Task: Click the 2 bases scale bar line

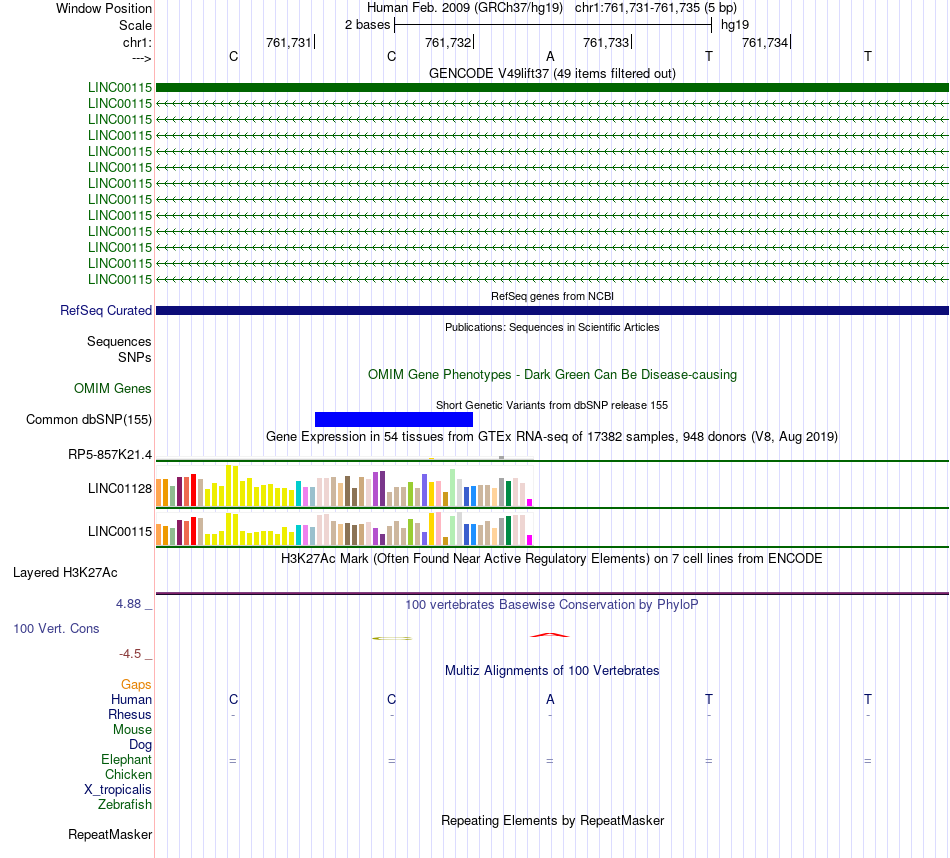Action: click(553, 25)
